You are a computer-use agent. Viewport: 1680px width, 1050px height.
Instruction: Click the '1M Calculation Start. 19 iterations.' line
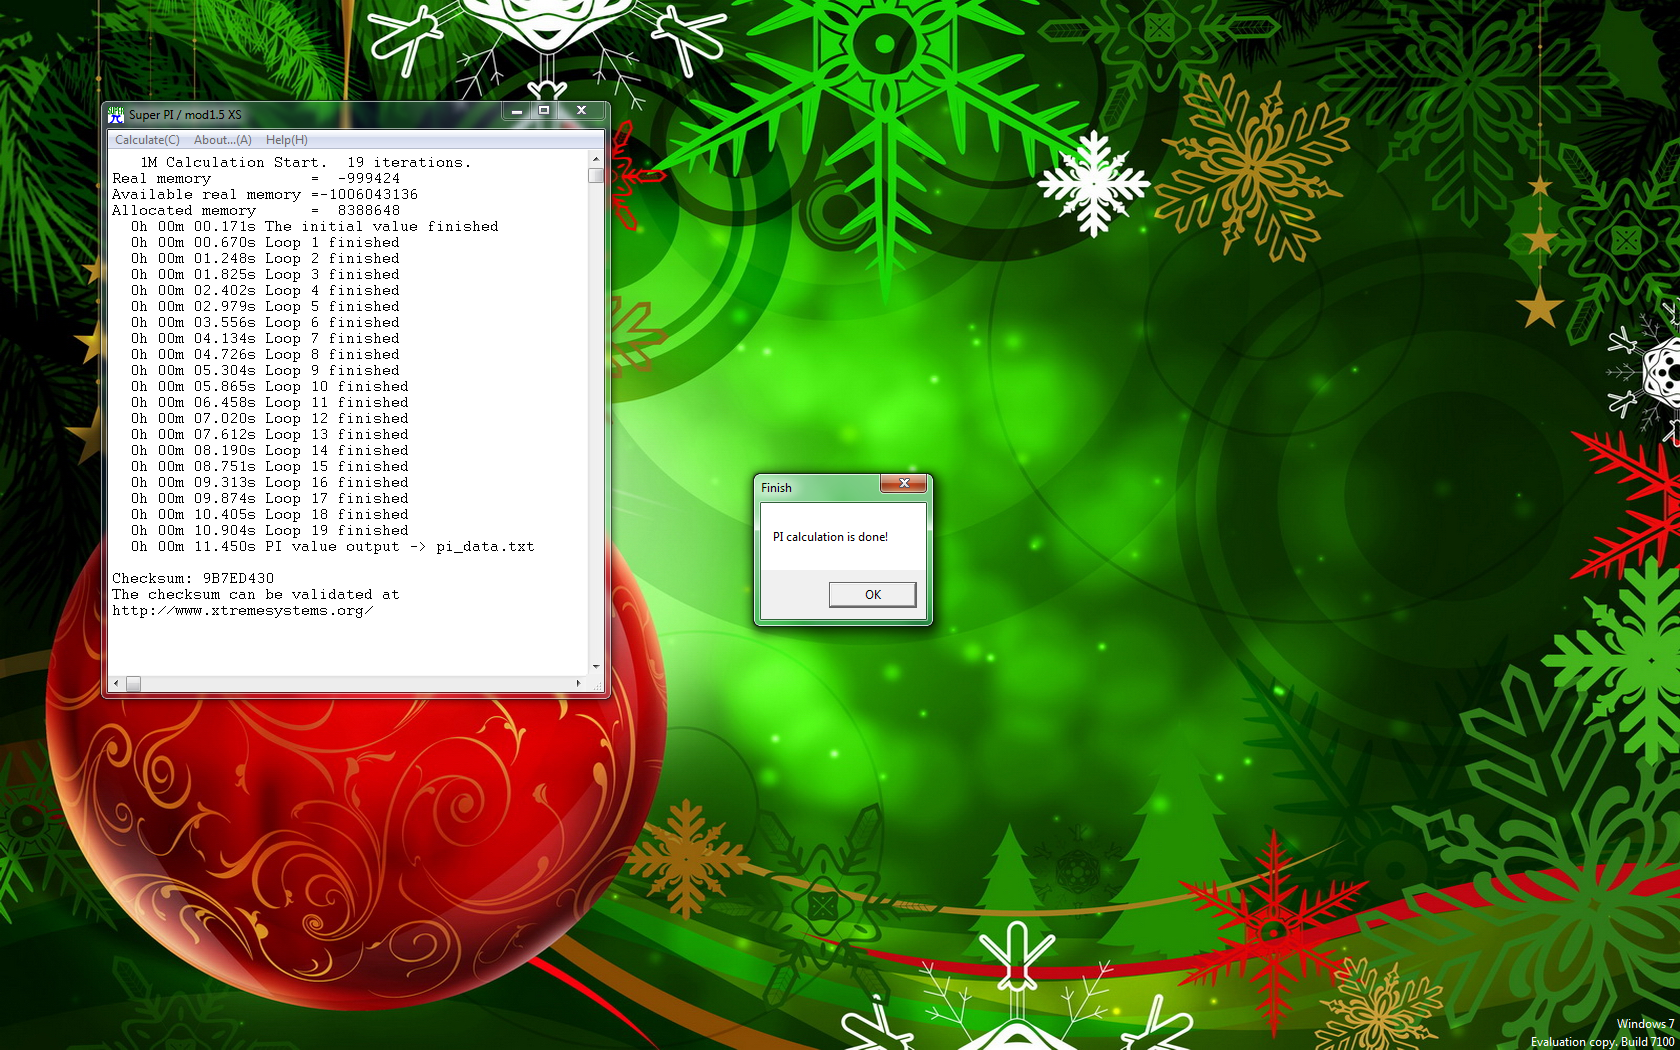click(x=305, y=162)
